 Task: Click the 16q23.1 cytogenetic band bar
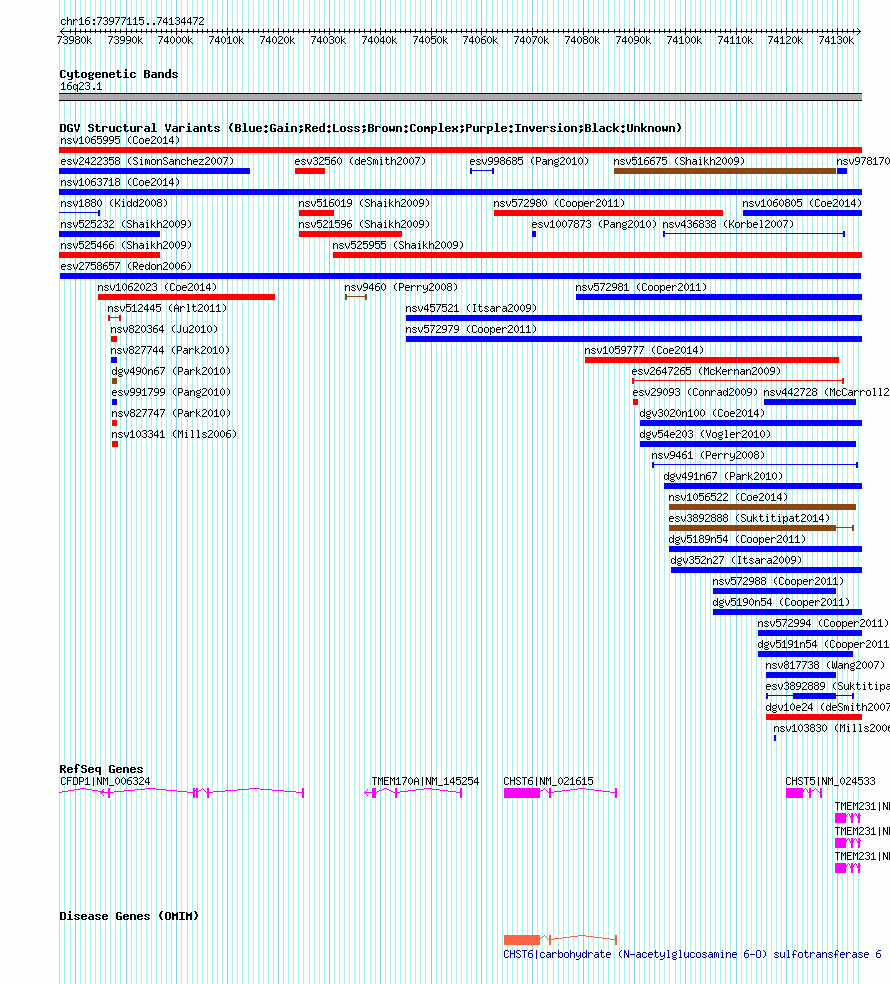click(x=461, y=97)
